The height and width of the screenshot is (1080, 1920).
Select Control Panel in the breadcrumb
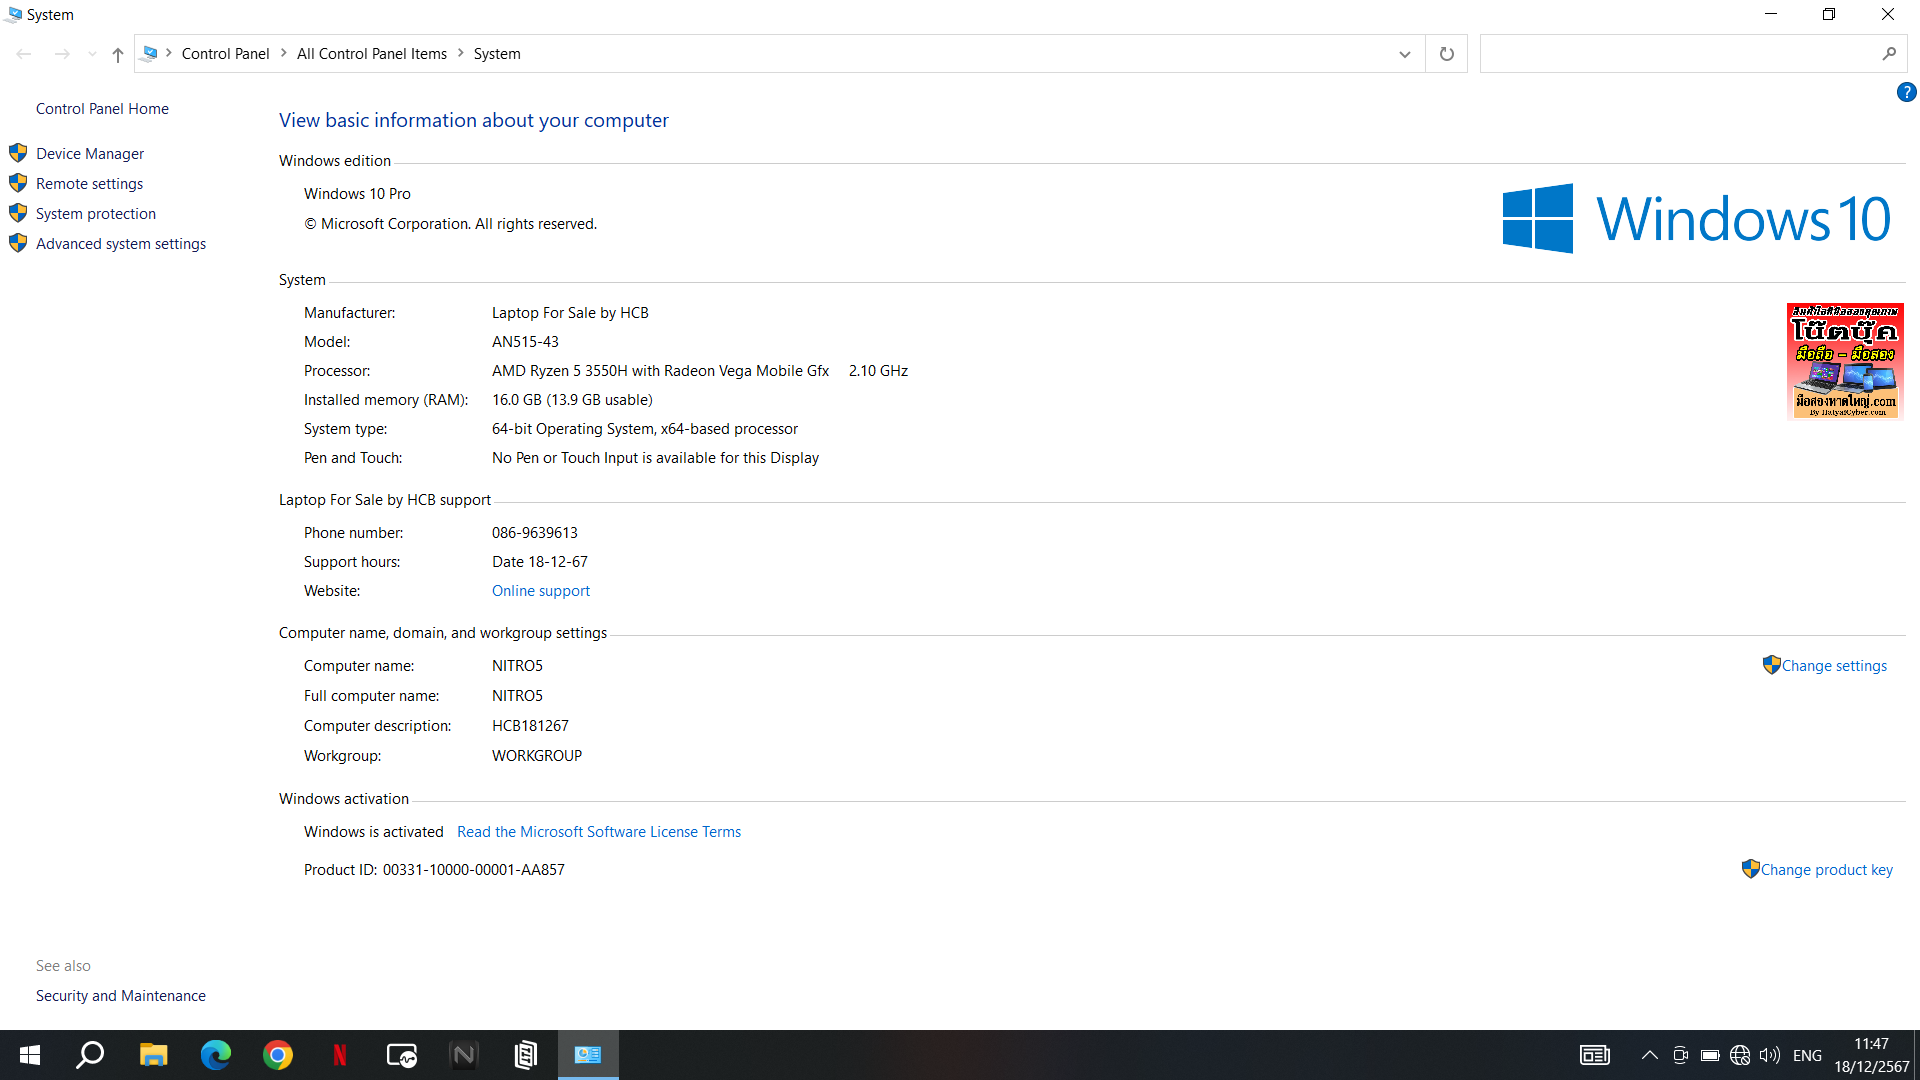coord(225,54)
